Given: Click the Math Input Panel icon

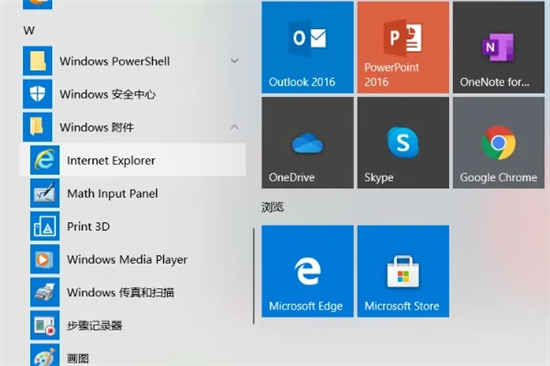Looking at the screenshot, I should [45, 193].
